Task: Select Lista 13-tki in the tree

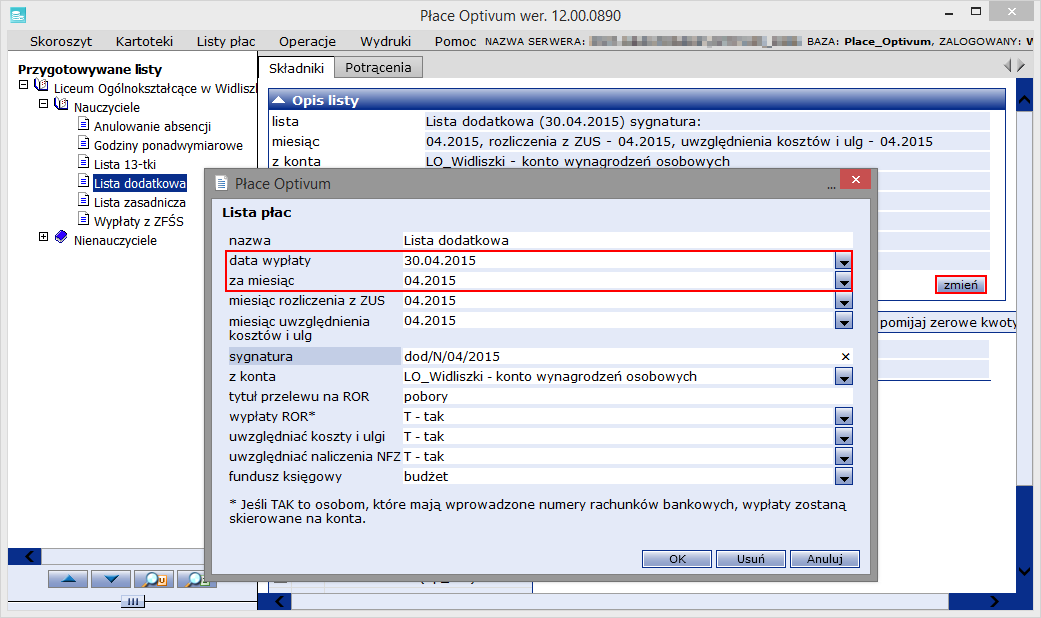Action: coord(125,164)
